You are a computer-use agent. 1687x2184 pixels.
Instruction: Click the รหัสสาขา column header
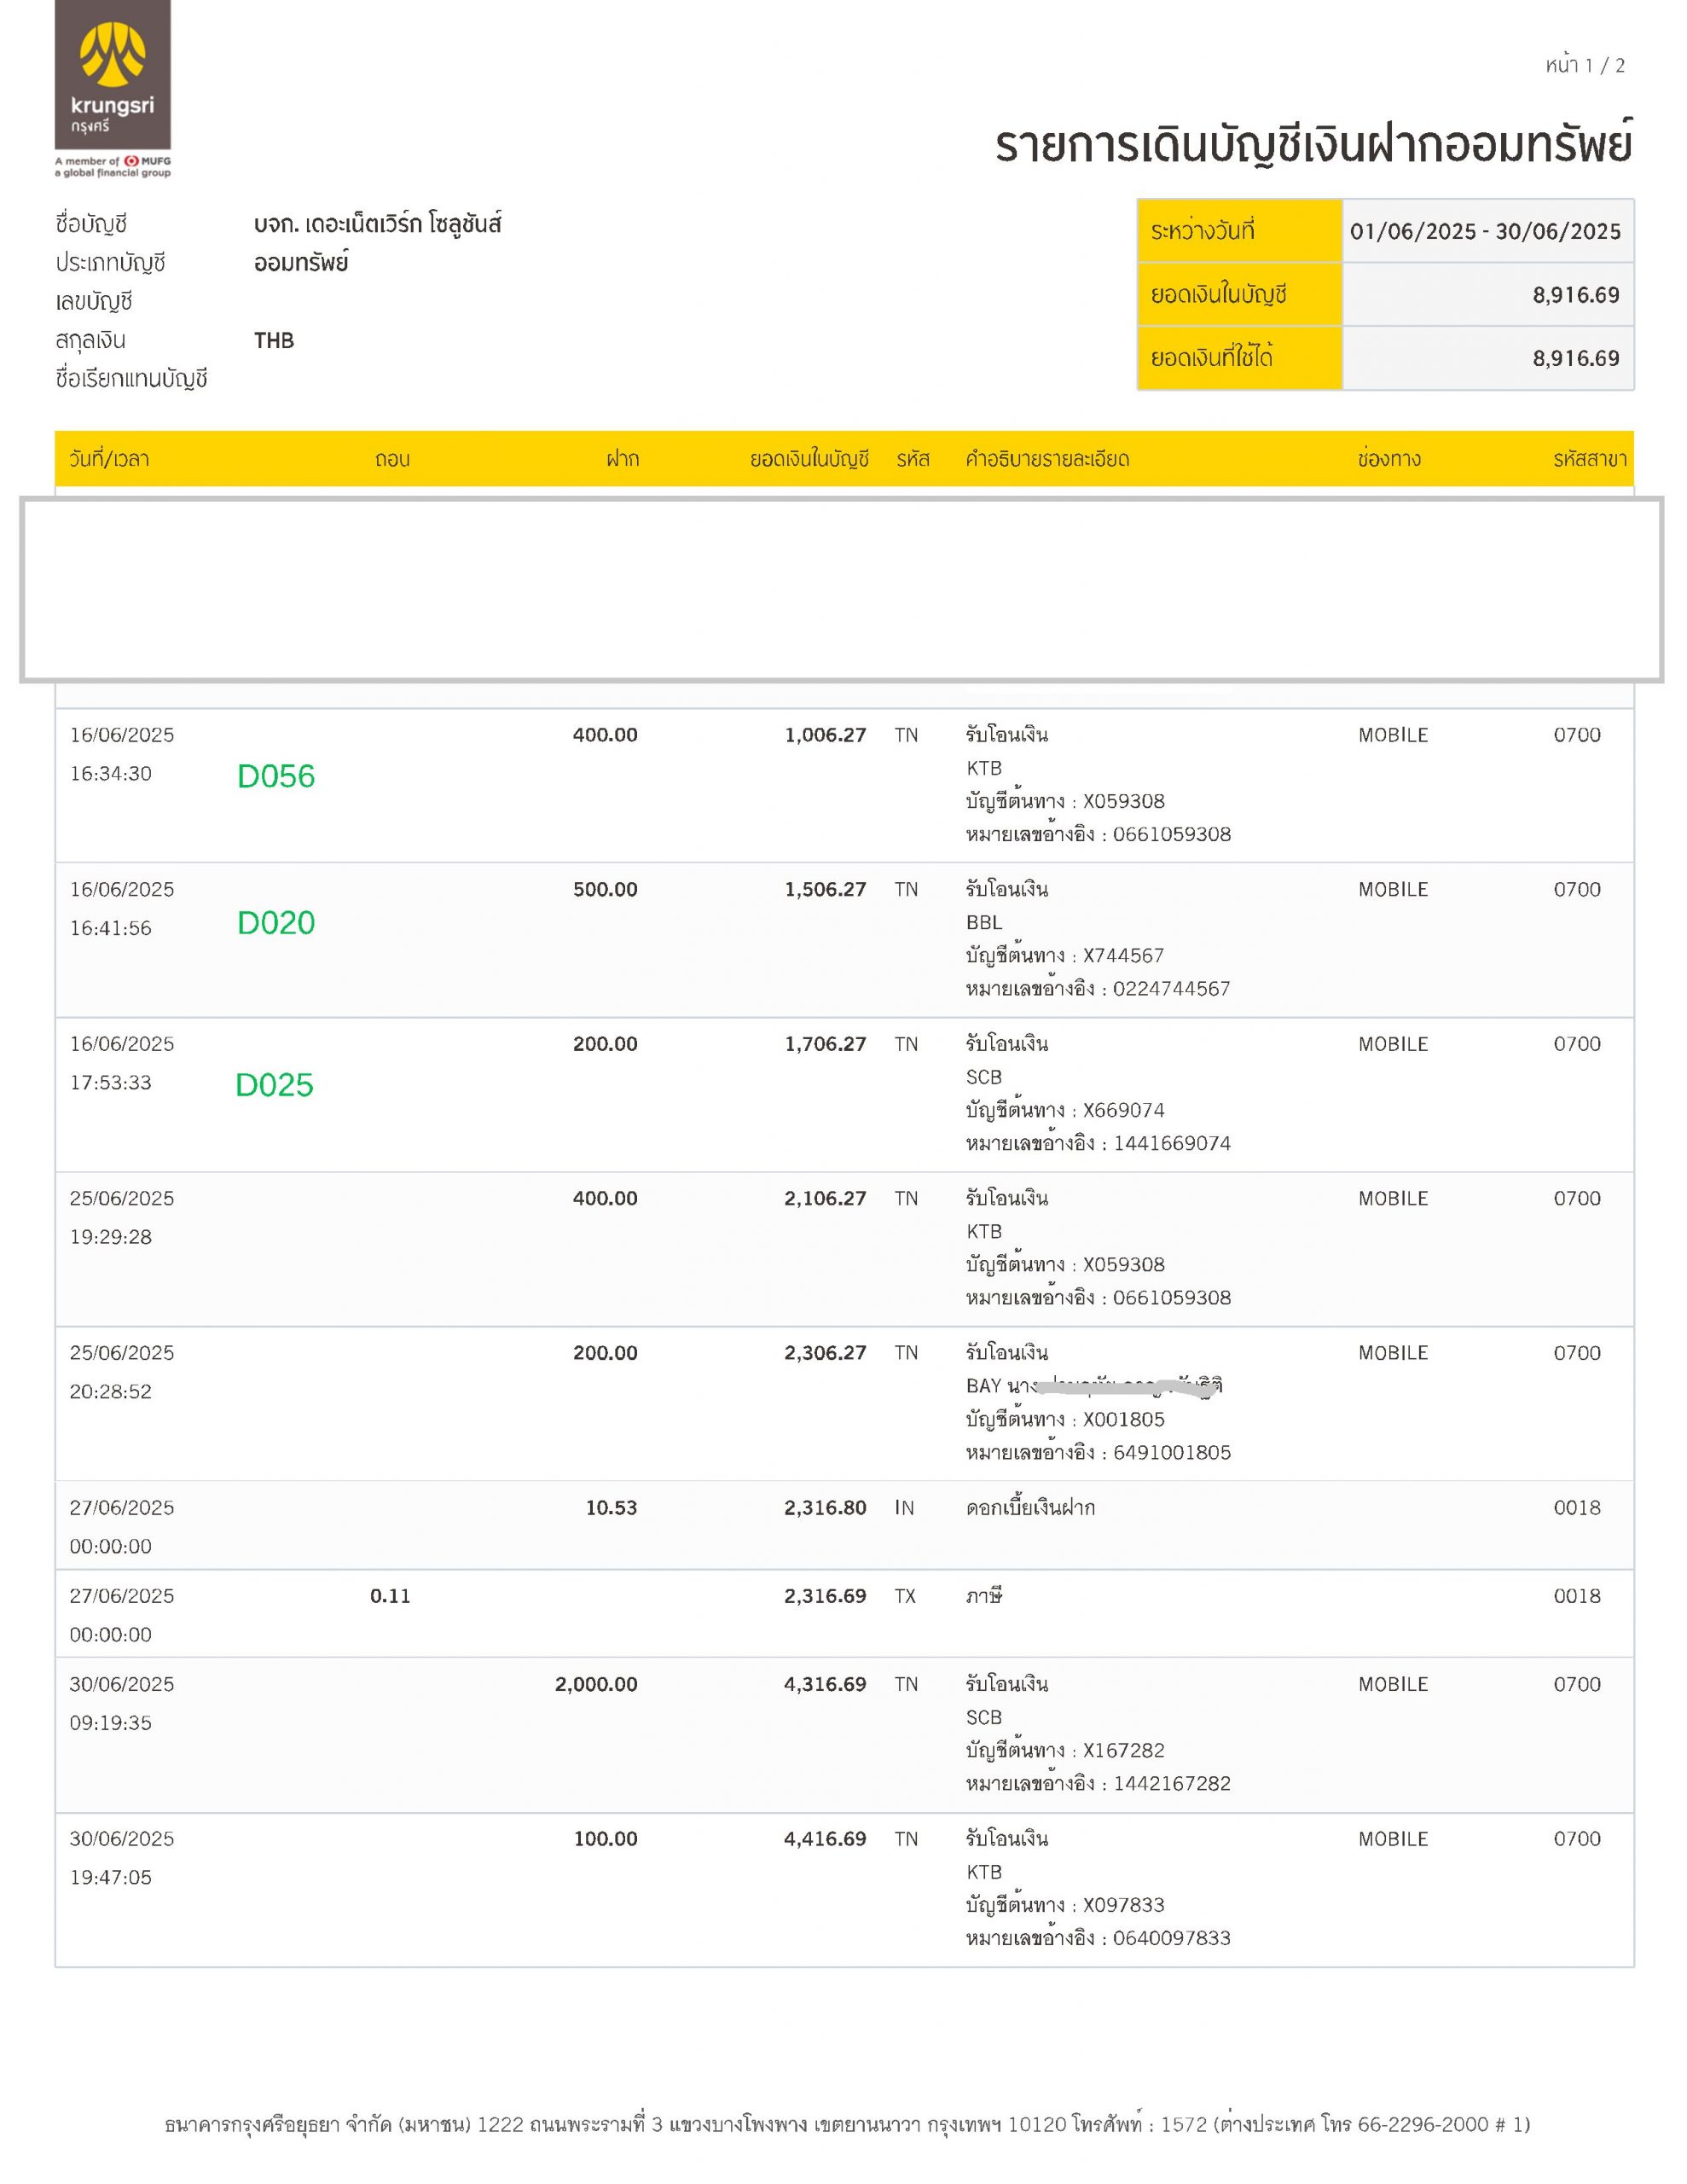[x=1590, y=459]
